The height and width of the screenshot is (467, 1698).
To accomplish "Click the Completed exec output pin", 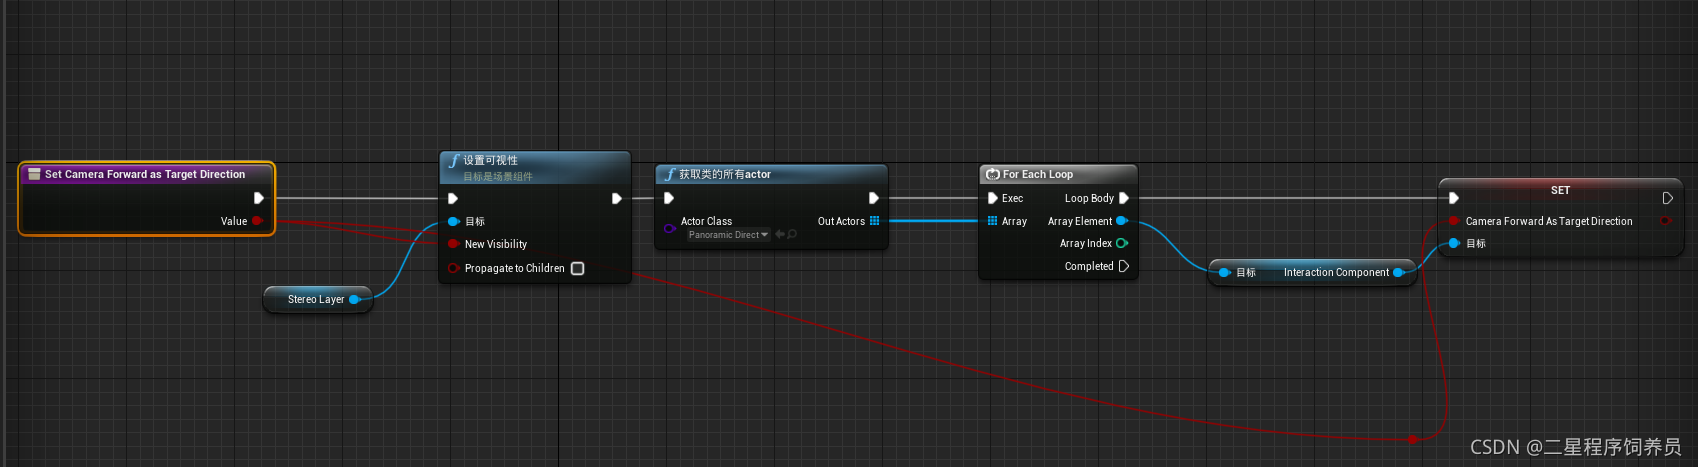I will tap(1124, 266).
